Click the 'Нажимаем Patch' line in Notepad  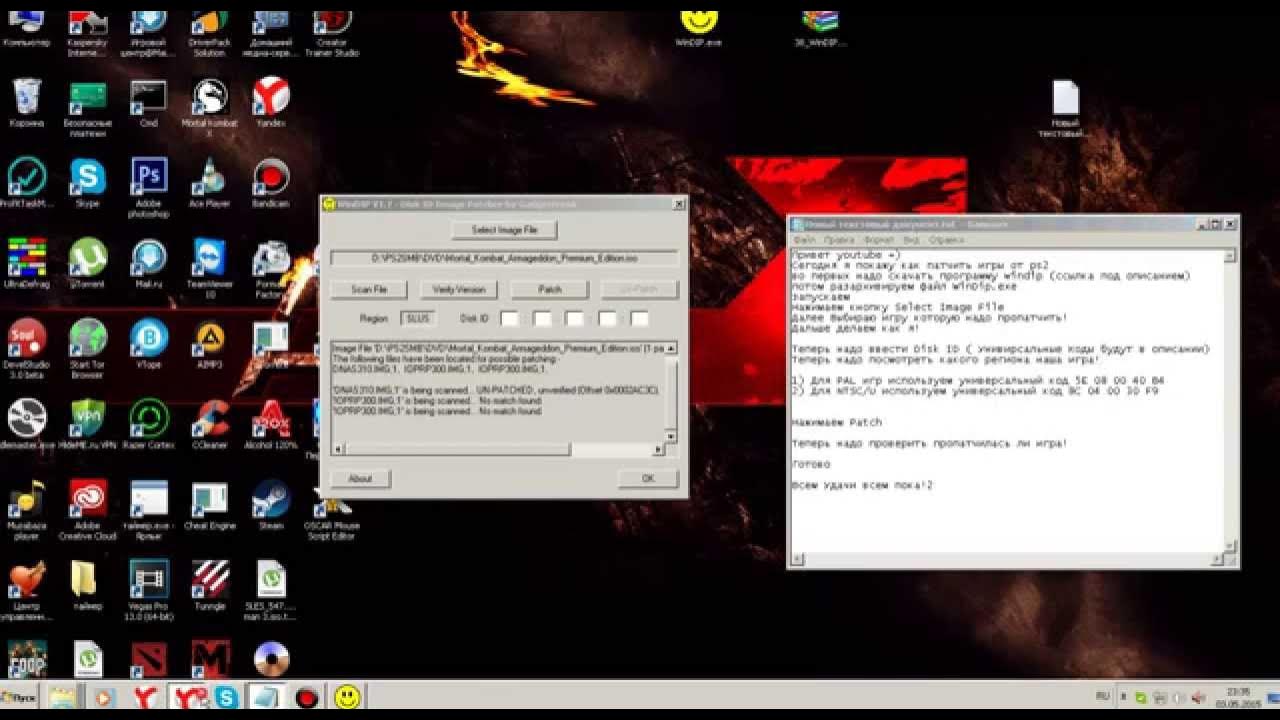point(837,422)
